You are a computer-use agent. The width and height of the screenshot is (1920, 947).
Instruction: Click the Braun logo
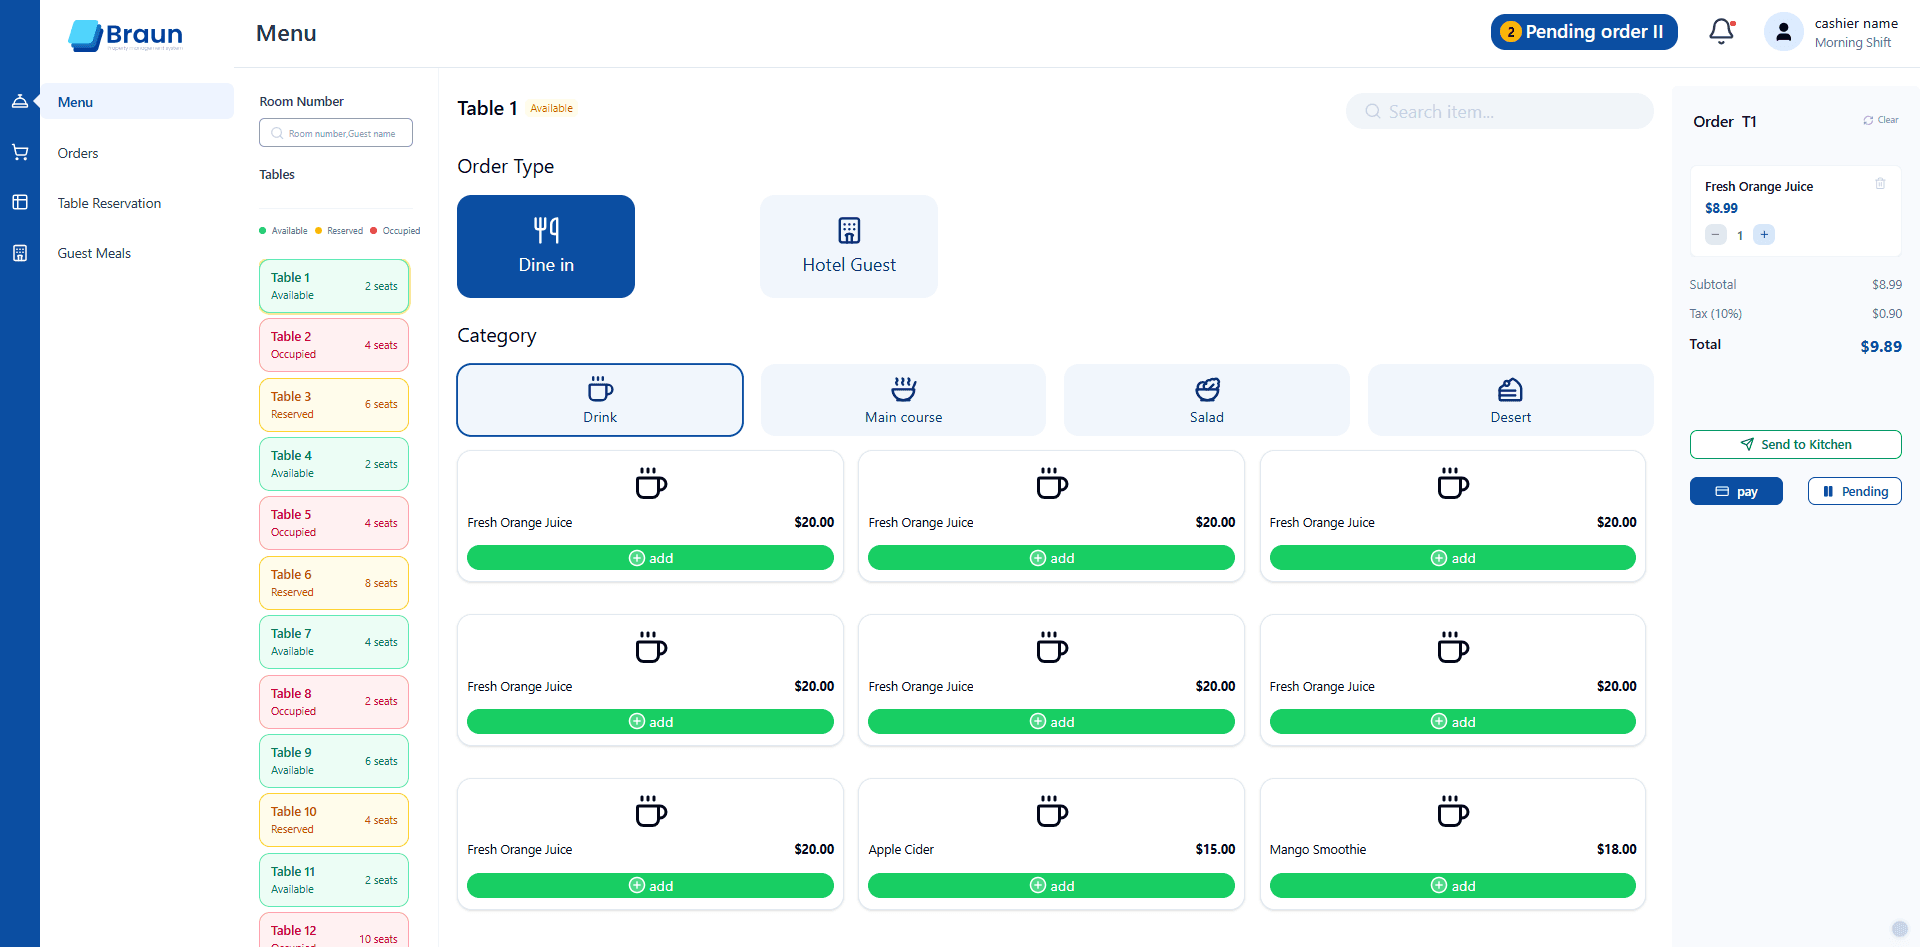click(126, 35)
